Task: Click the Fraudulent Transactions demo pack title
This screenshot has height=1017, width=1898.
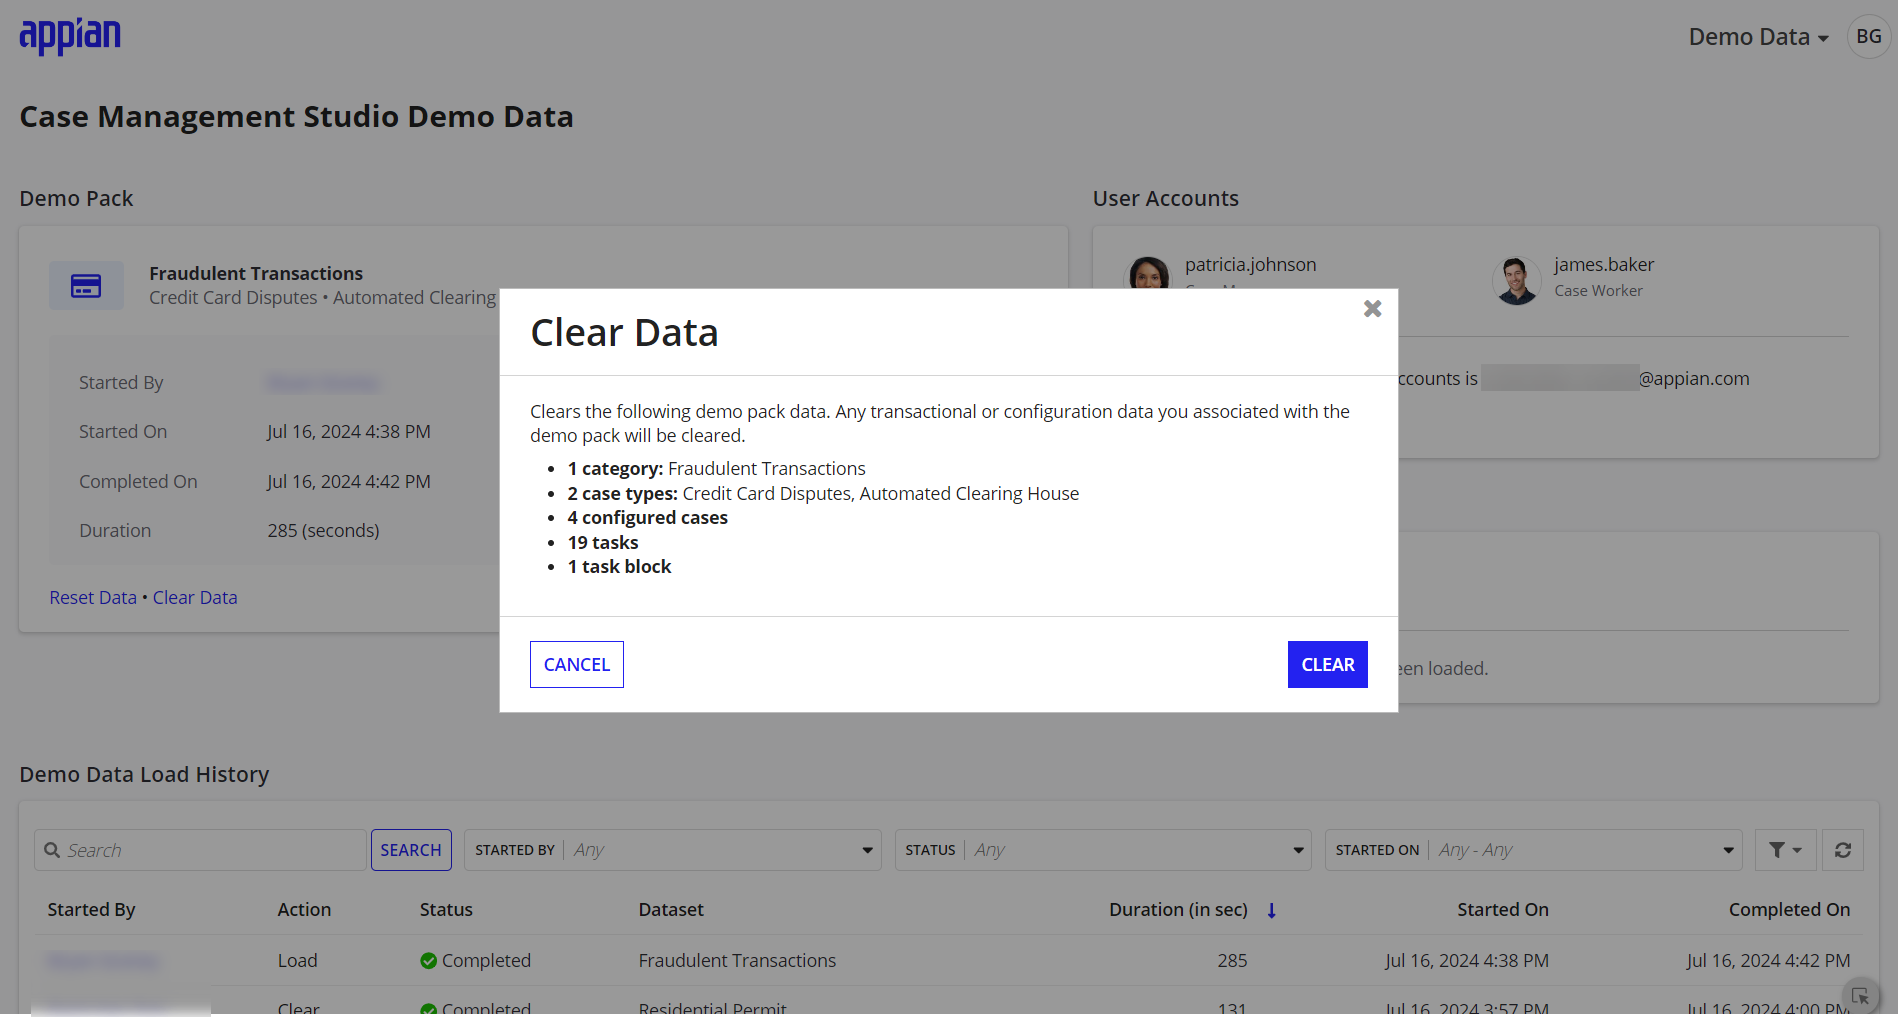Action: point(256,274)
